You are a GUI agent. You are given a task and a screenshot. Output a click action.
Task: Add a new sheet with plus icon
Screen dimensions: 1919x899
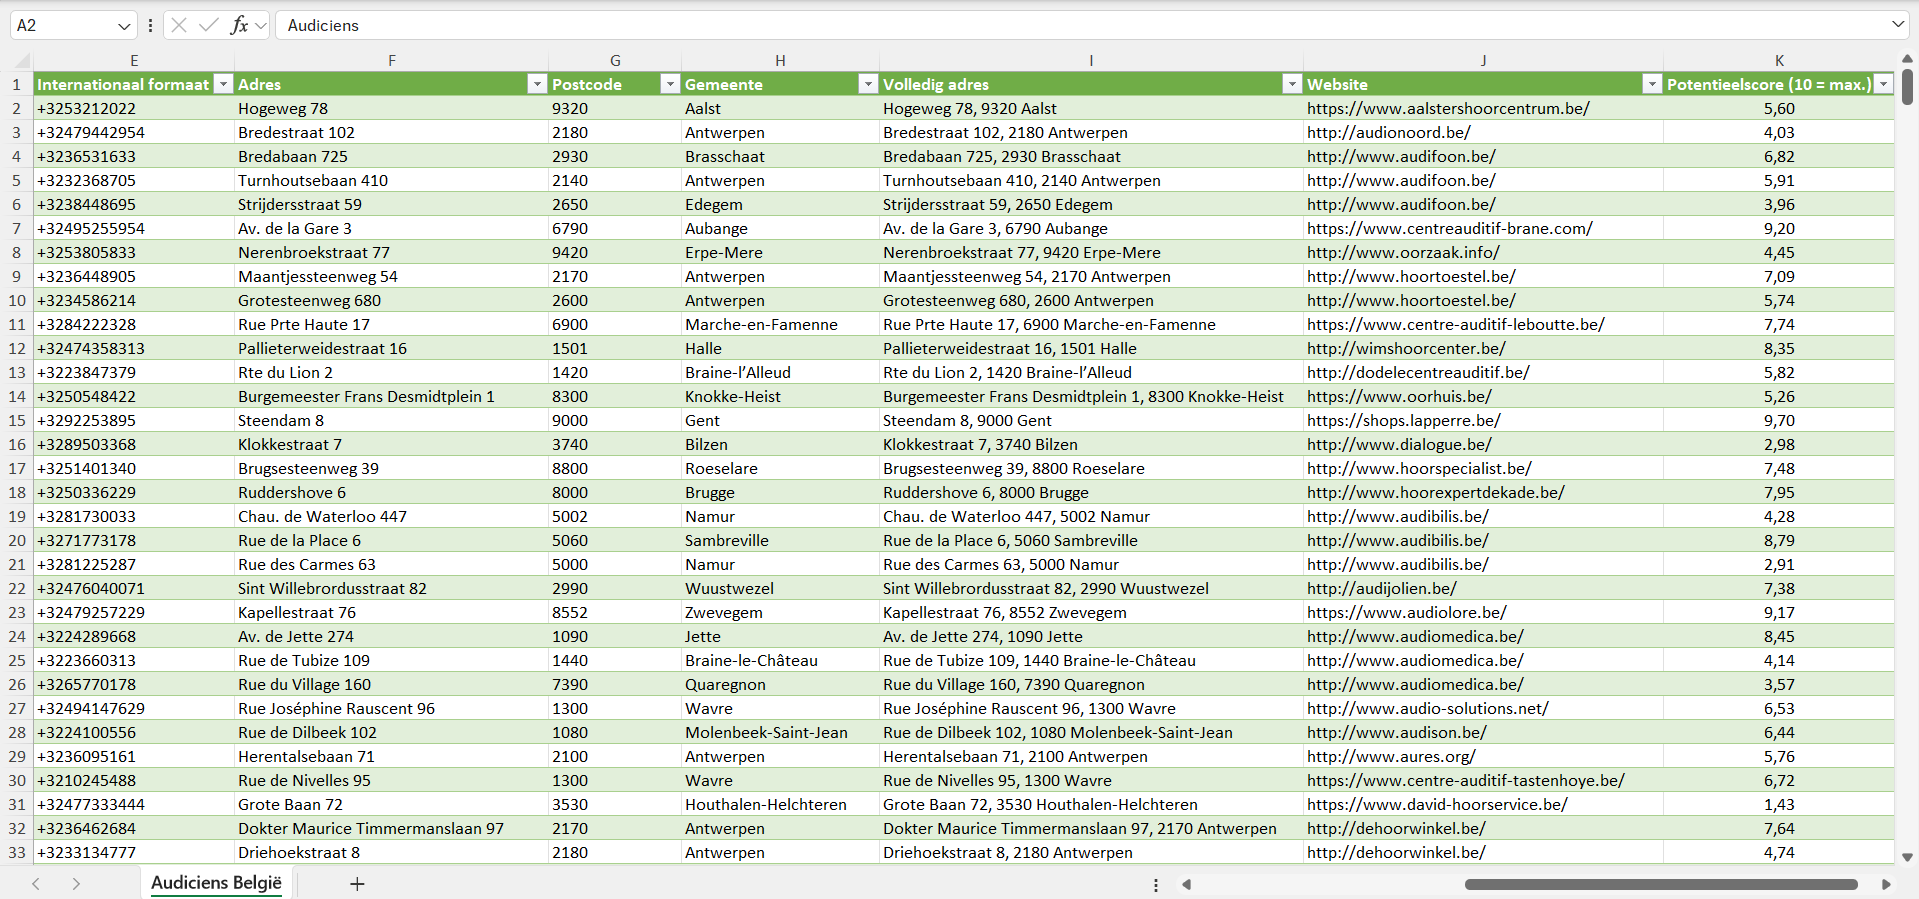tap(357, 884)
